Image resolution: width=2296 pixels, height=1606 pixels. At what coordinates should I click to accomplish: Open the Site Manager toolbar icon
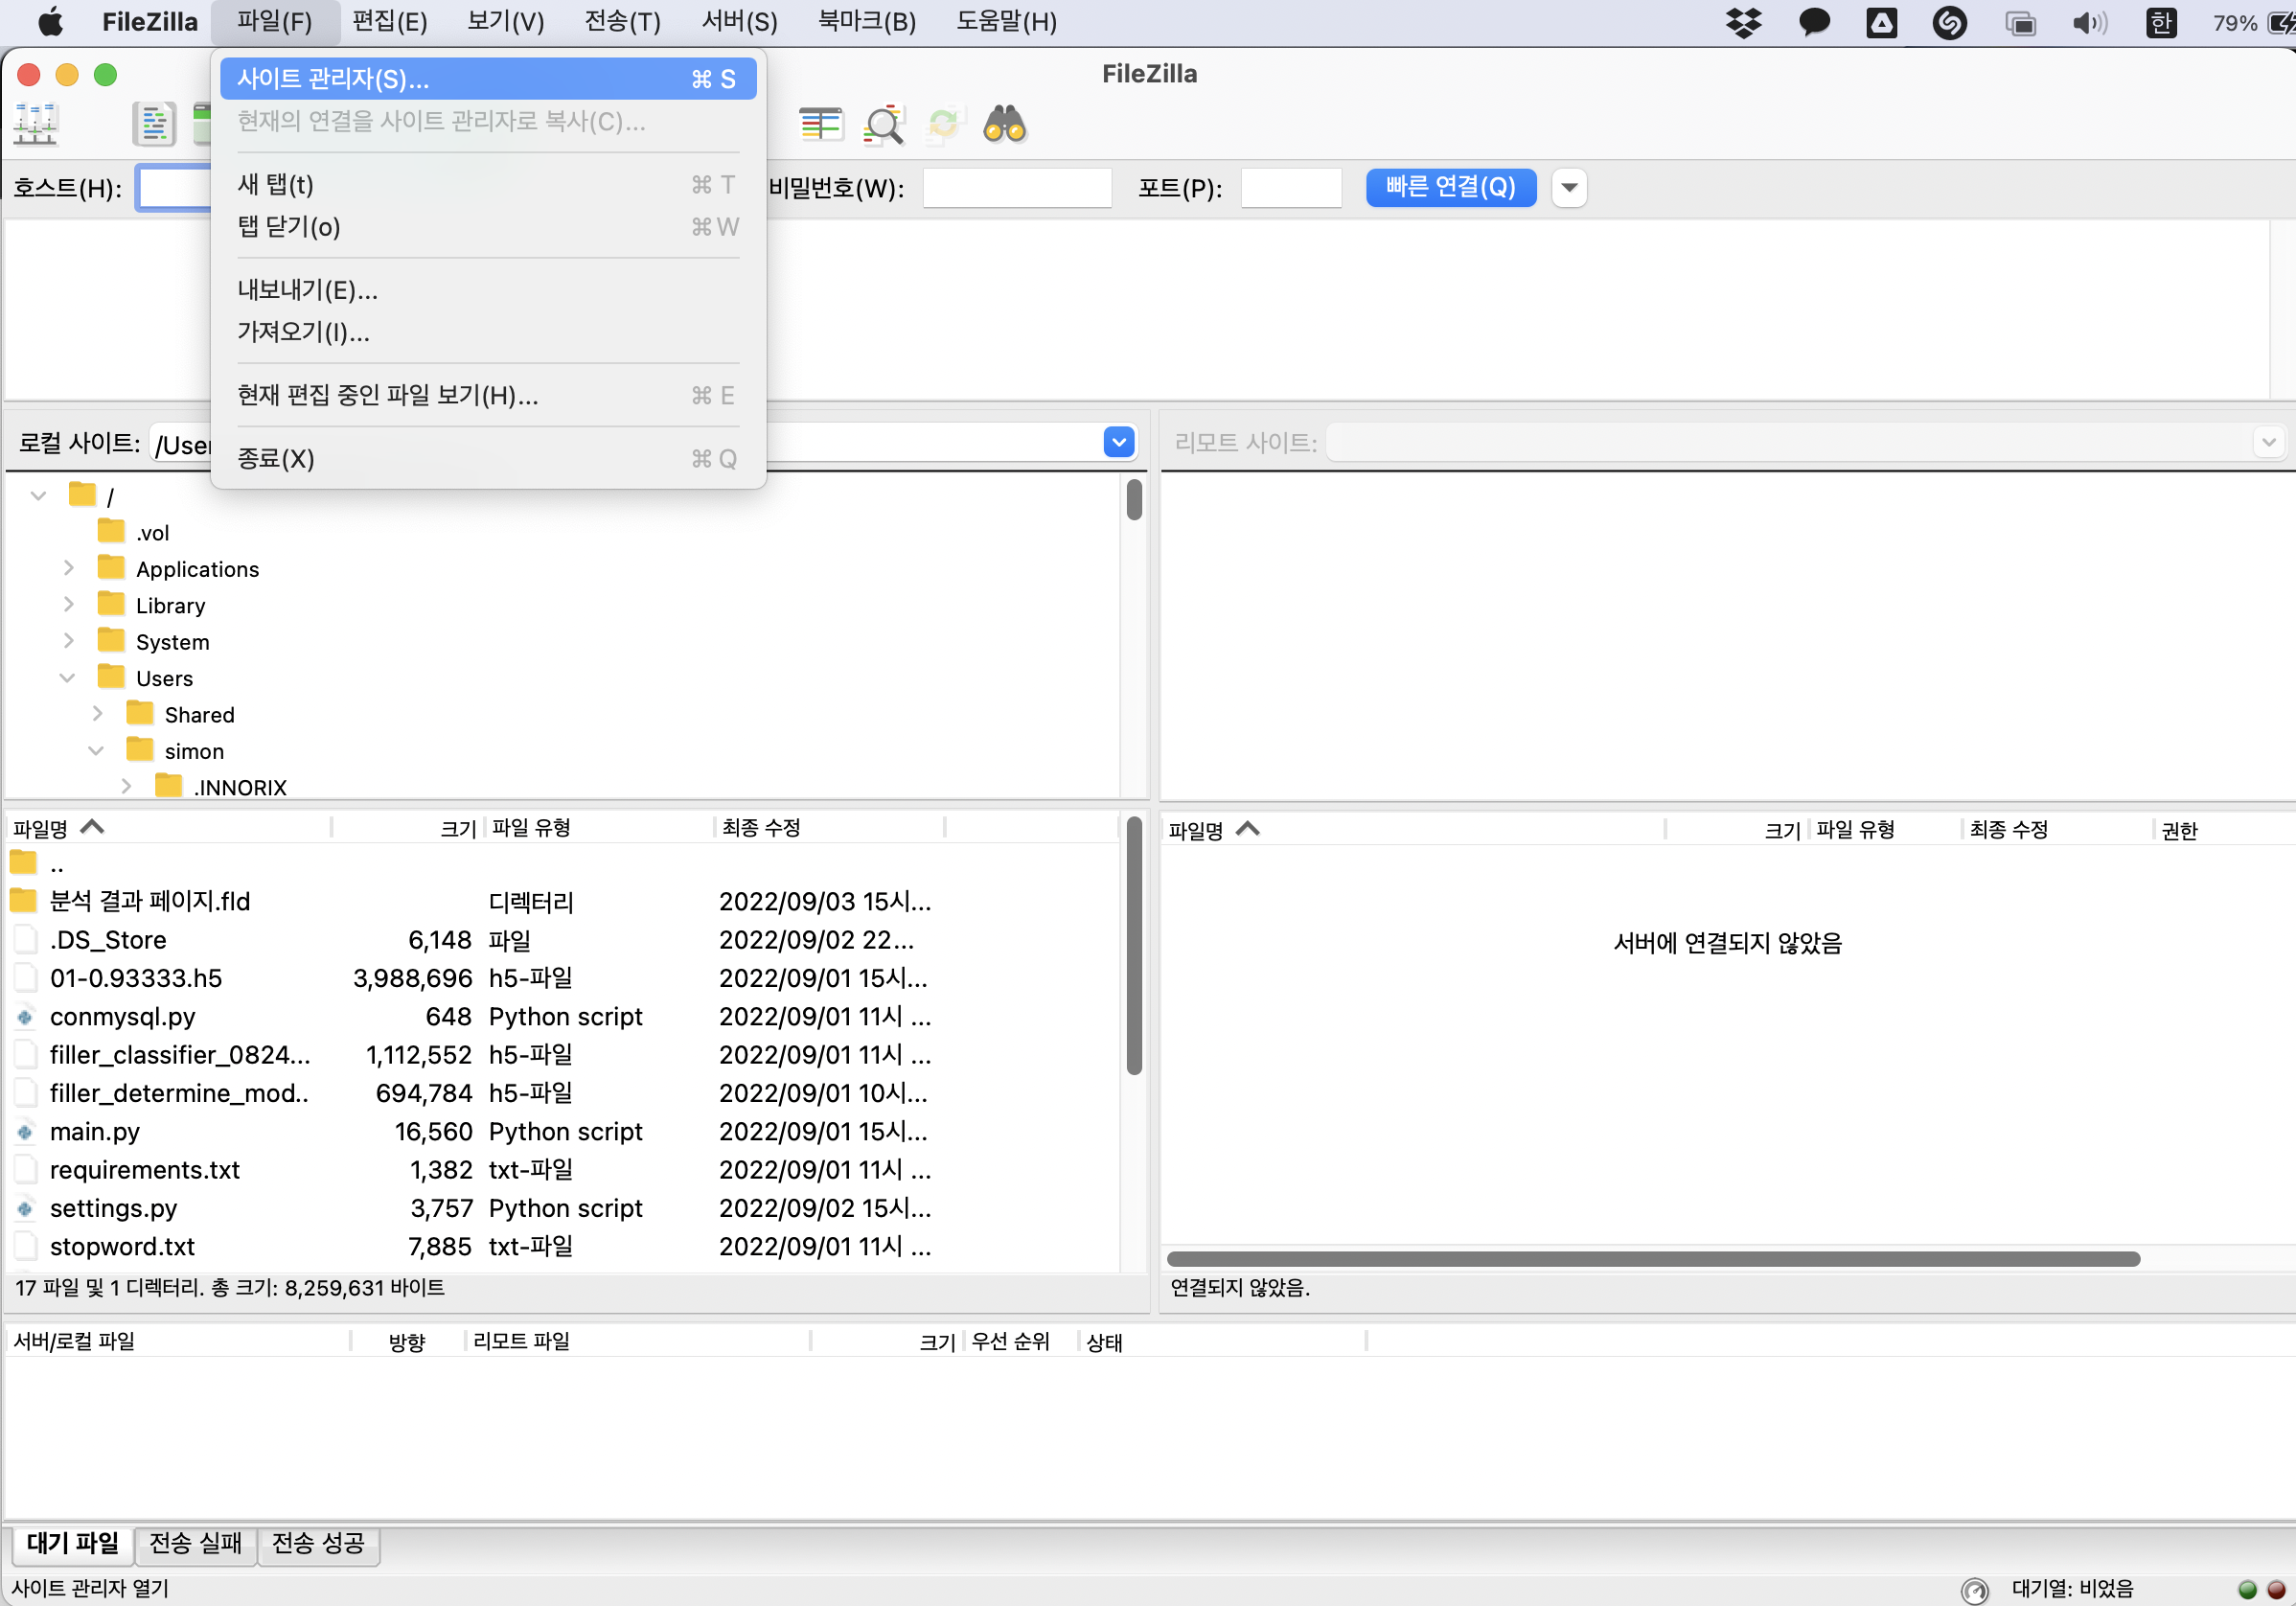(x=36, y=125)
